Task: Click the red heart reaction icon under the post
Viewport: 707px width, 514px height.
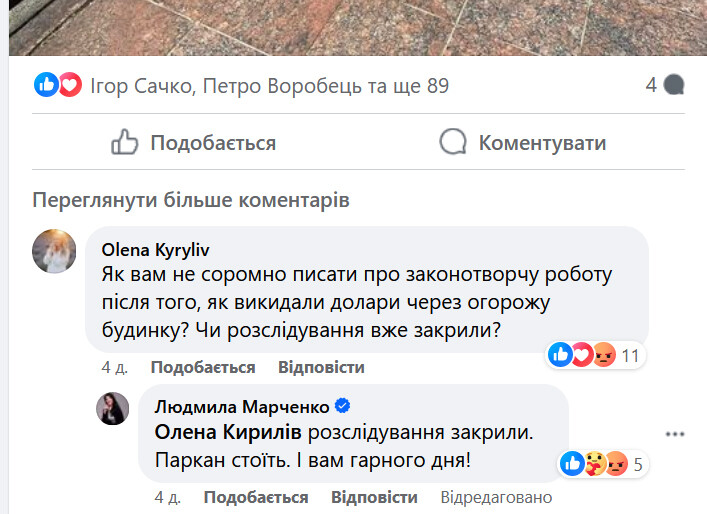Action: 70,85
